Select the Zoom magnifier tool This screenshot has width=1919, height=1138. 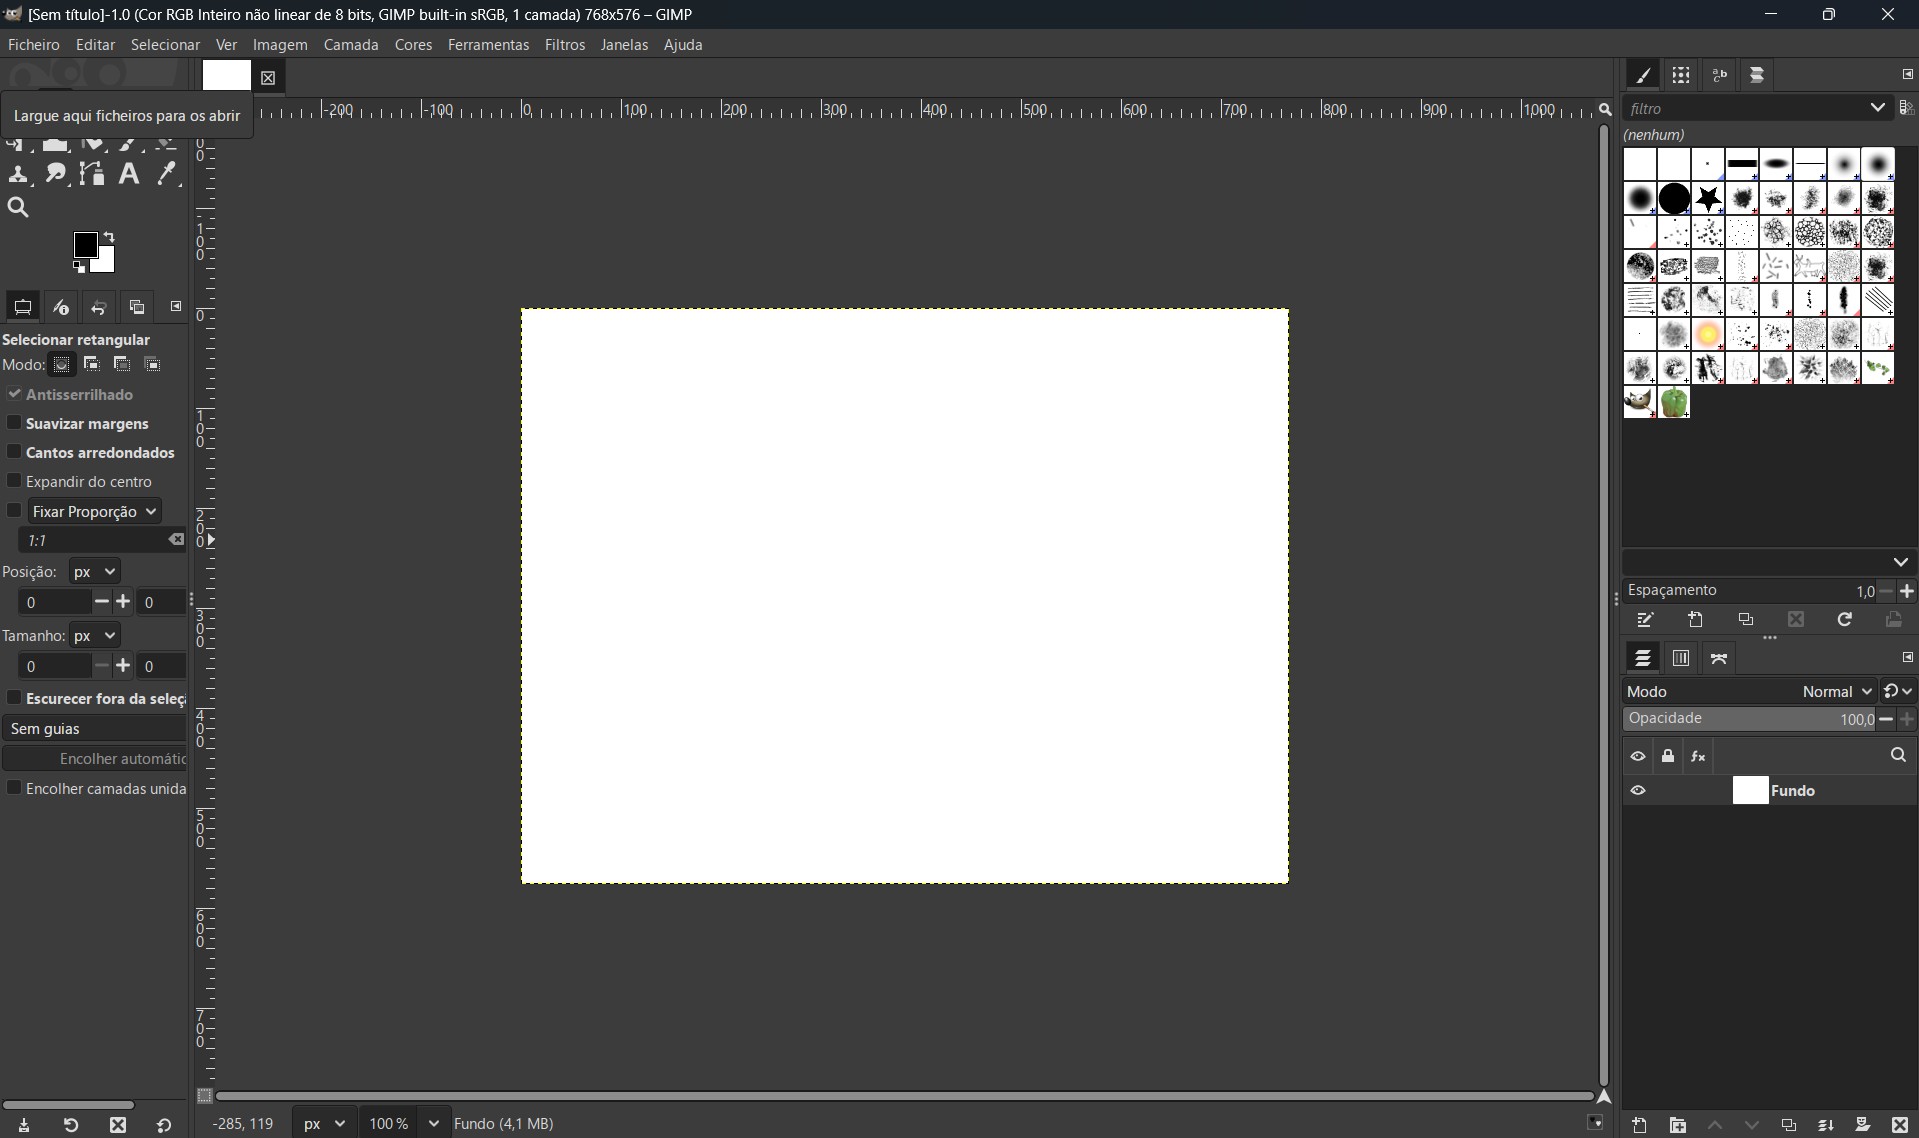tap(18, 208)
